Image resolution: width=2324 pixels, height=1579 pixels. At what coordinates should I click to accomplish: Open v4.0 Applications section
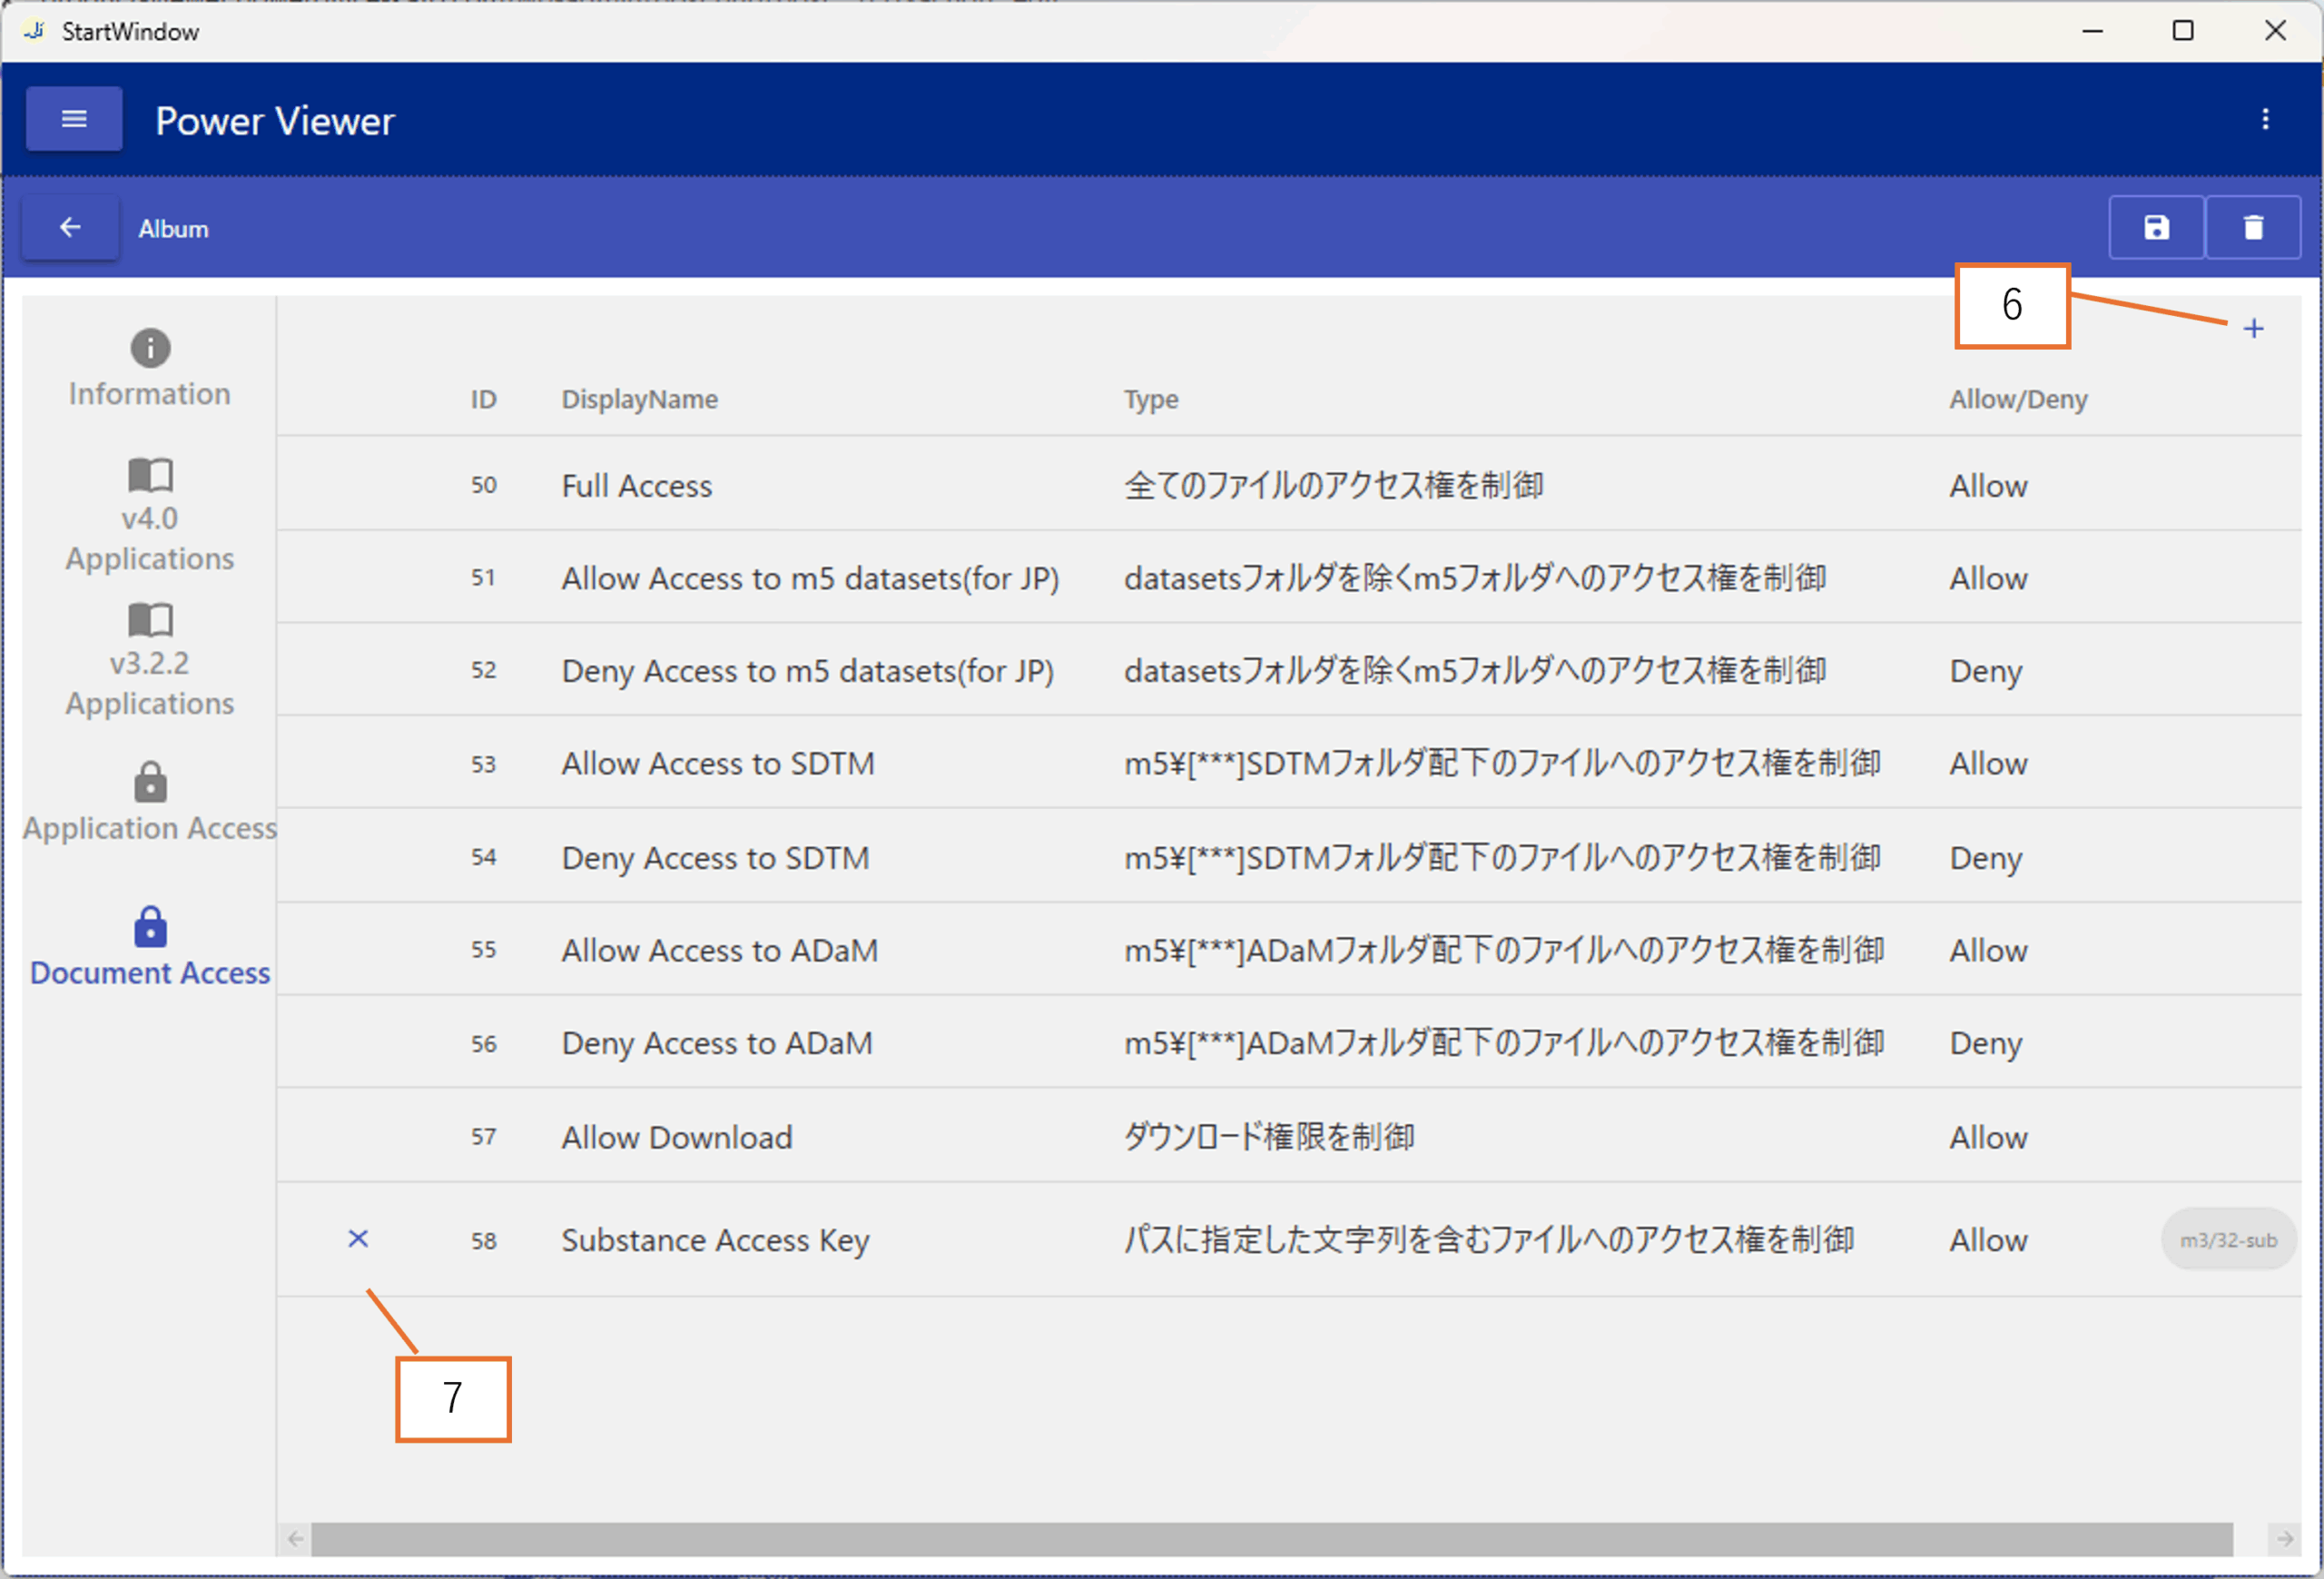[150, 514]
